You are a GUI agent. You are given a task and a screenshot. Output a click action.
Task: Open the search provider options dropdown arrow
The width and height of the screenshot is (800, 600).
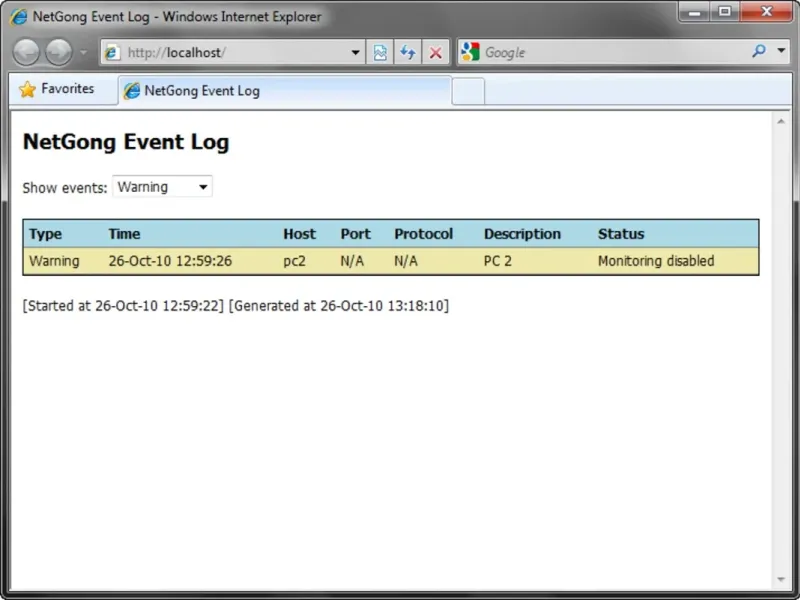(x=781, y=51)
